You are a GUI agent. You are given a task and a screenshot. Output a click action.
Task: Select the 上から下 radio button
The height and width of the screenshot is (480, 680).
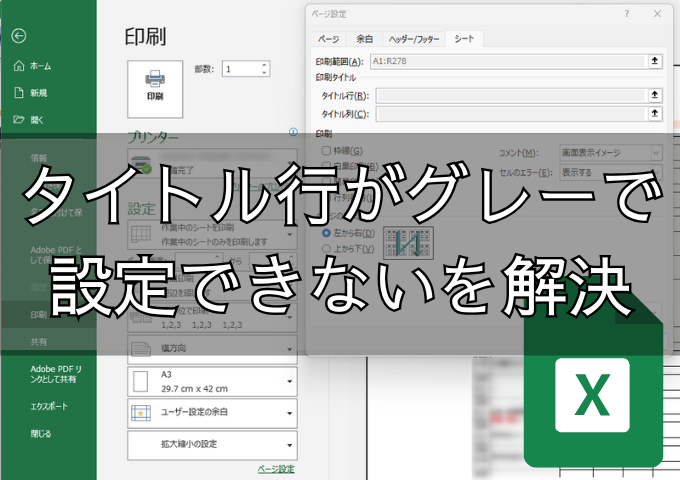(x=326, y=249)
